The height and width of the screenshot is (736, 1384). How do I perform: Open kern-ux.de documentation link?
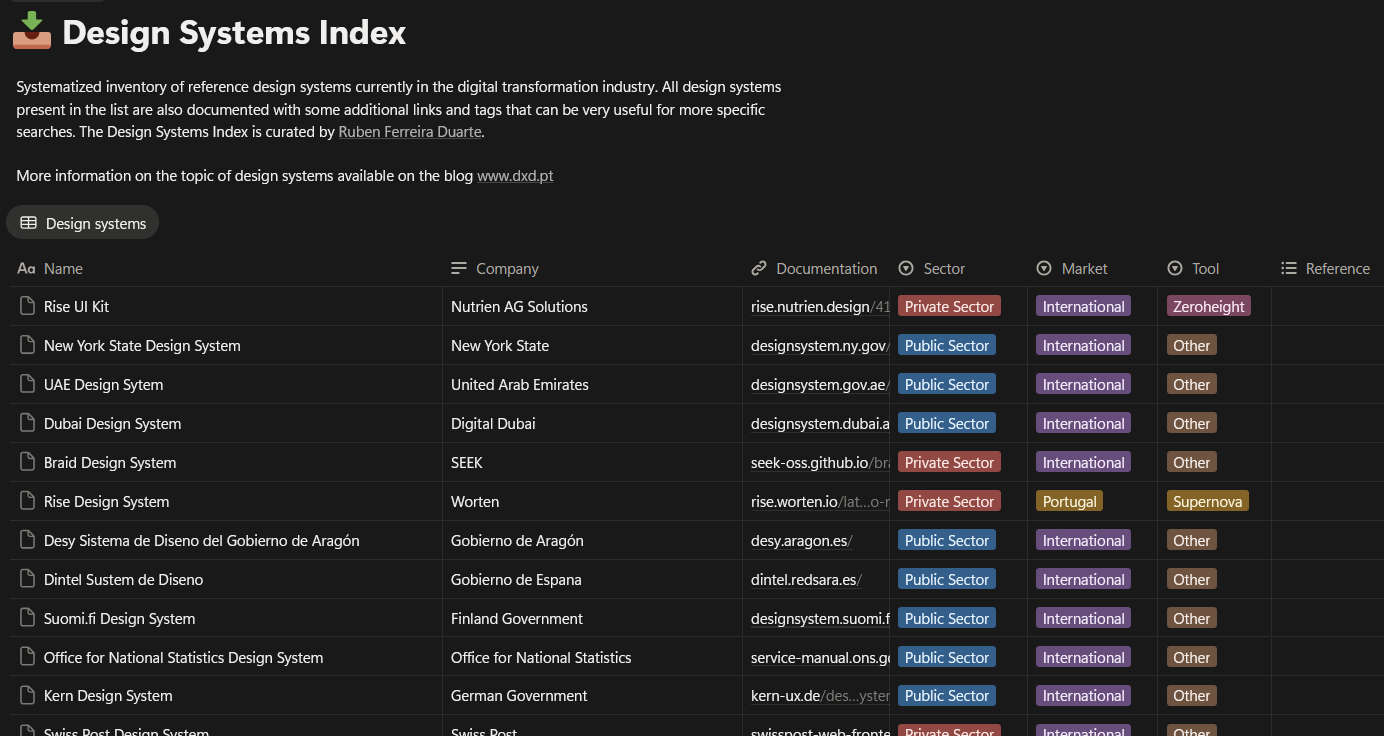point(820,695)
